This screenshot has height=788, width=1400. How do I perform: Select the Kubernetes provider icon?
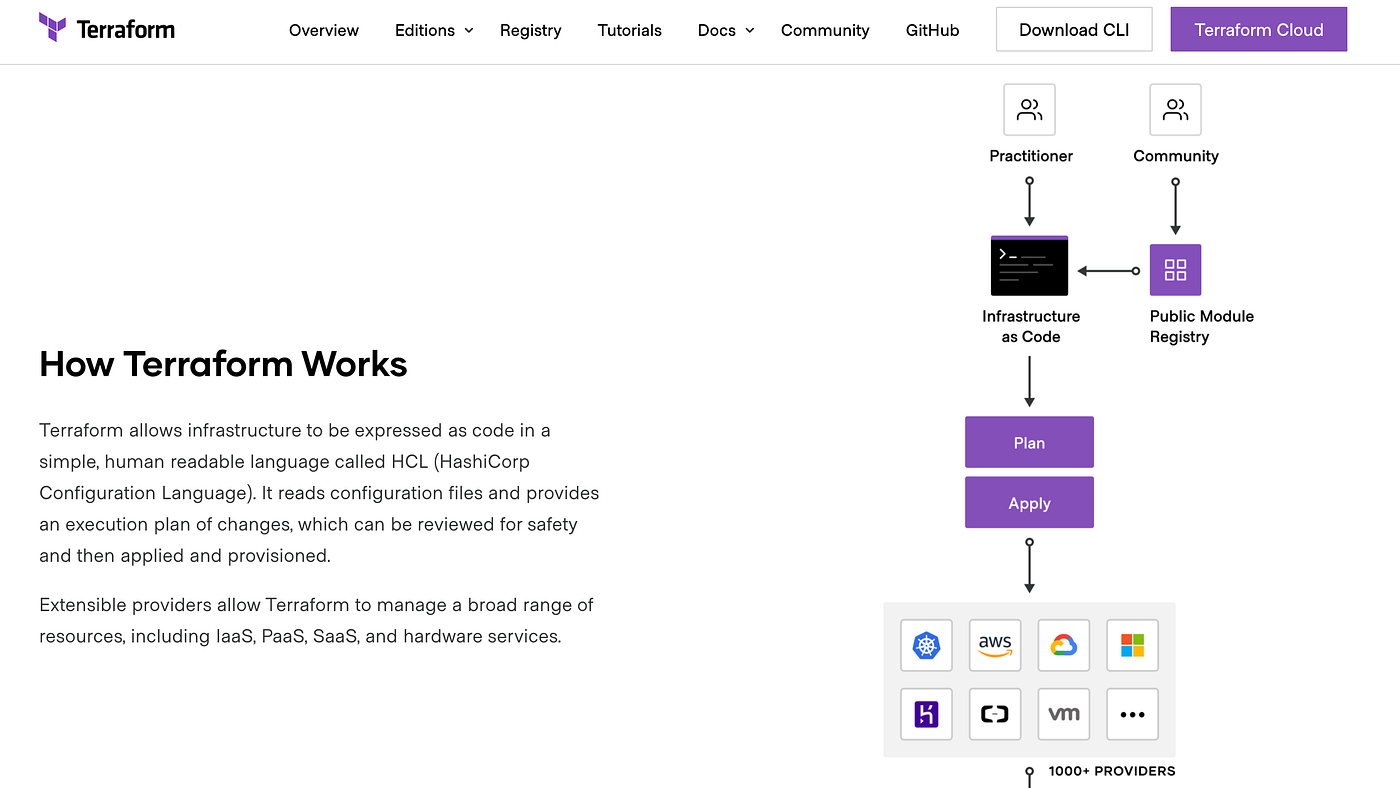[926, 645]
